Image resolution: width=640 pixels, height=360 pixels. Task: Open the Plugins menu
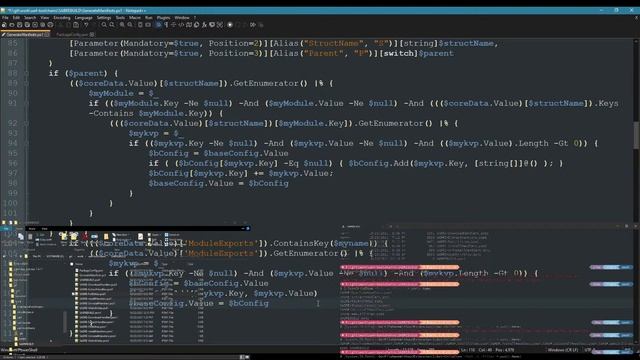pos(163,18)
